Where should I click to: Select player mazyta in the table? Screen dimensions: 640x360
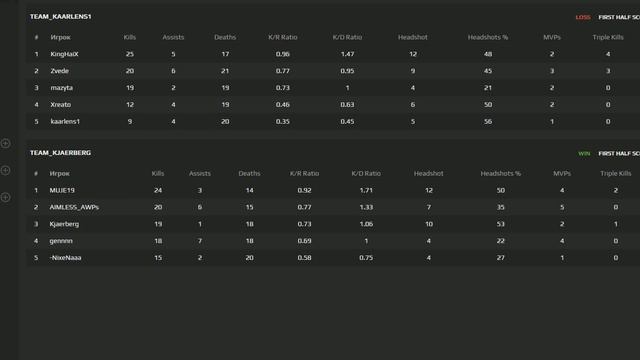pyautogui.click(x=62, y=88)
